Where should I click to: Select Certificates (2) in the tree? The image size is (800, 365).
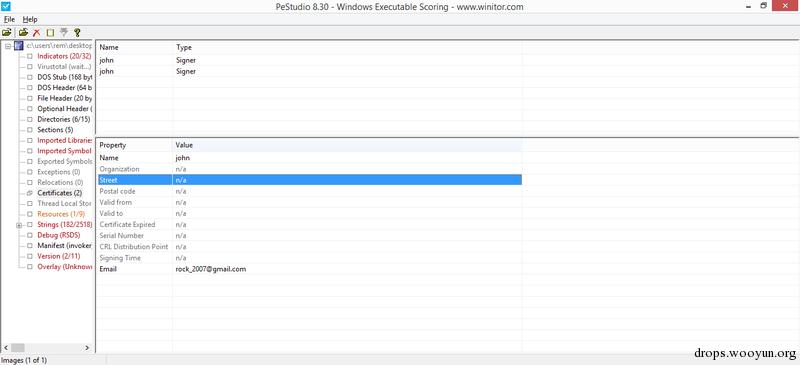[x=60, y=193]
